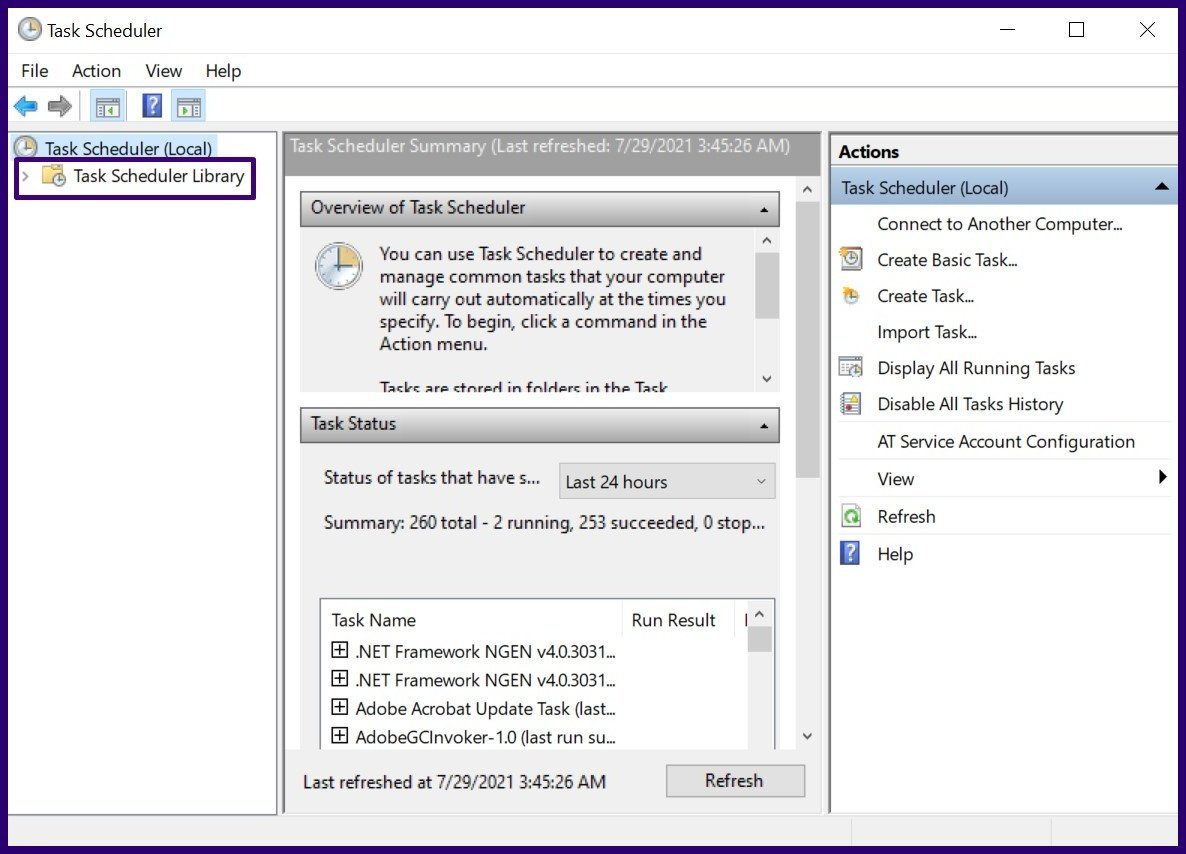Click the Forward arrow toolbar icon
This screenshot has width=1186, height=854.
pos(60,106)
